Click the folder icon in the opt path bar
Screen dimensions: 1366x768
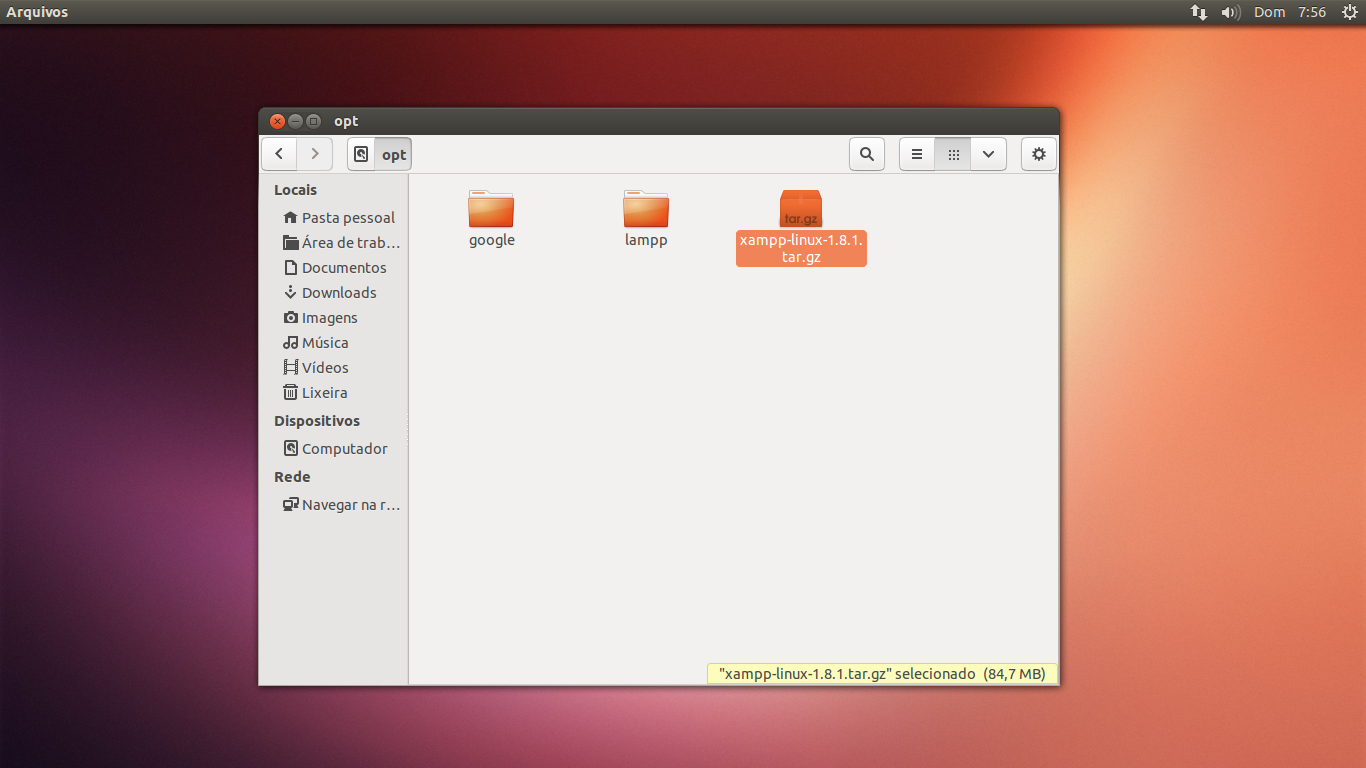(361, 154)
